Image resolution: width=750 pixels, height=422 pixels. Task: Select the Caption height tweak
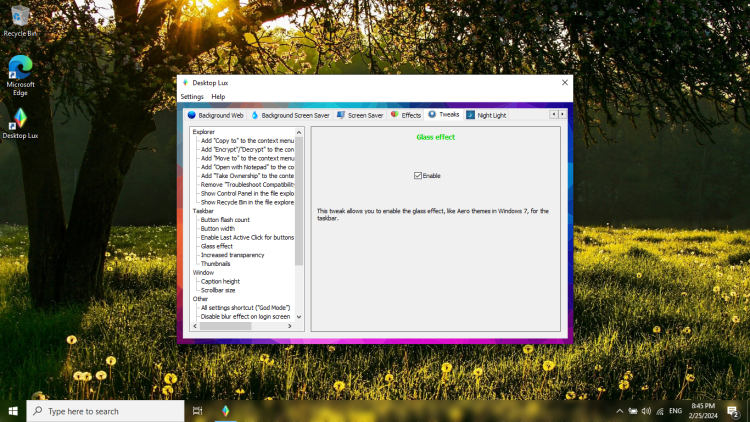pos(220,281)
